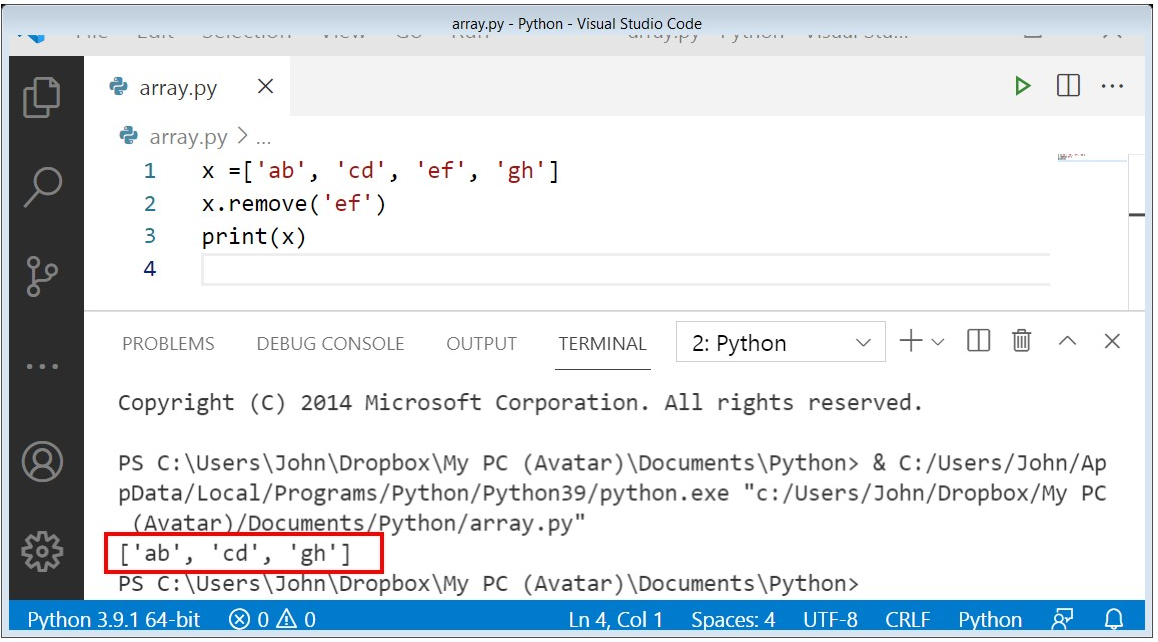Run the array.py Python file

coord(1022,85)
